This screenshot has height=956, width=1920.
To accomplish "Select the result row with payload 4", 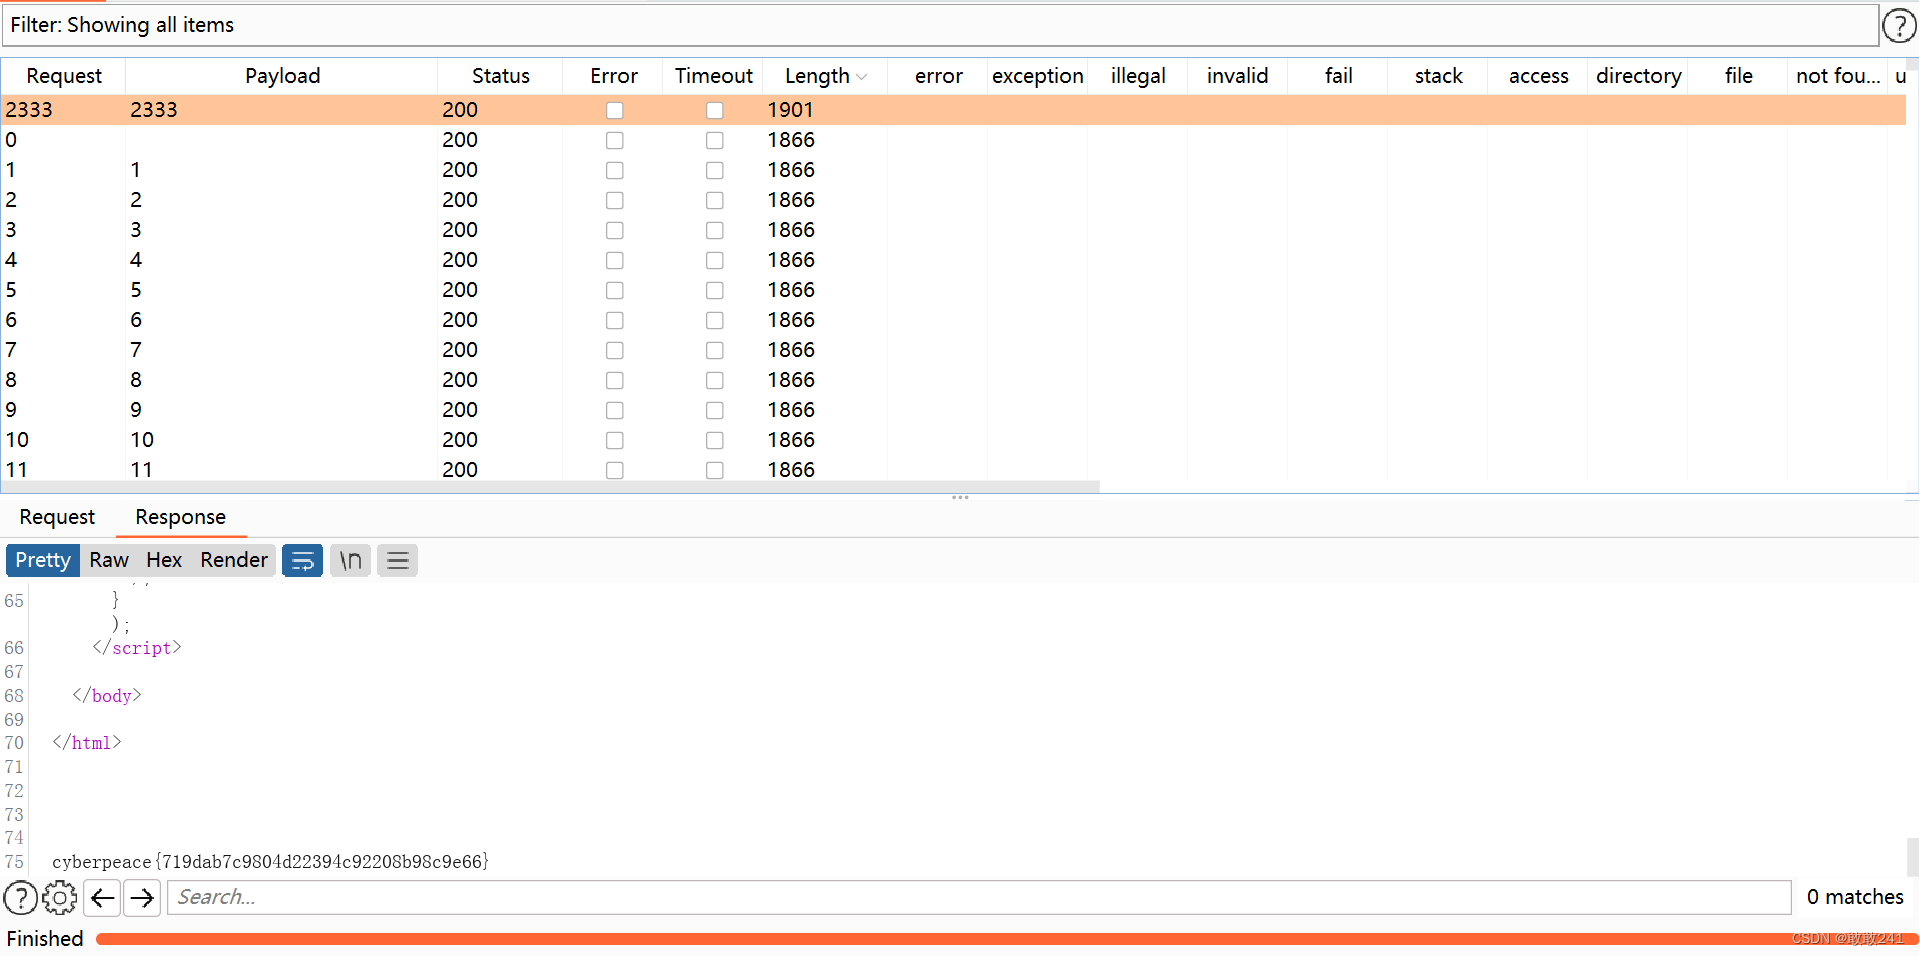I will [954, 260].
